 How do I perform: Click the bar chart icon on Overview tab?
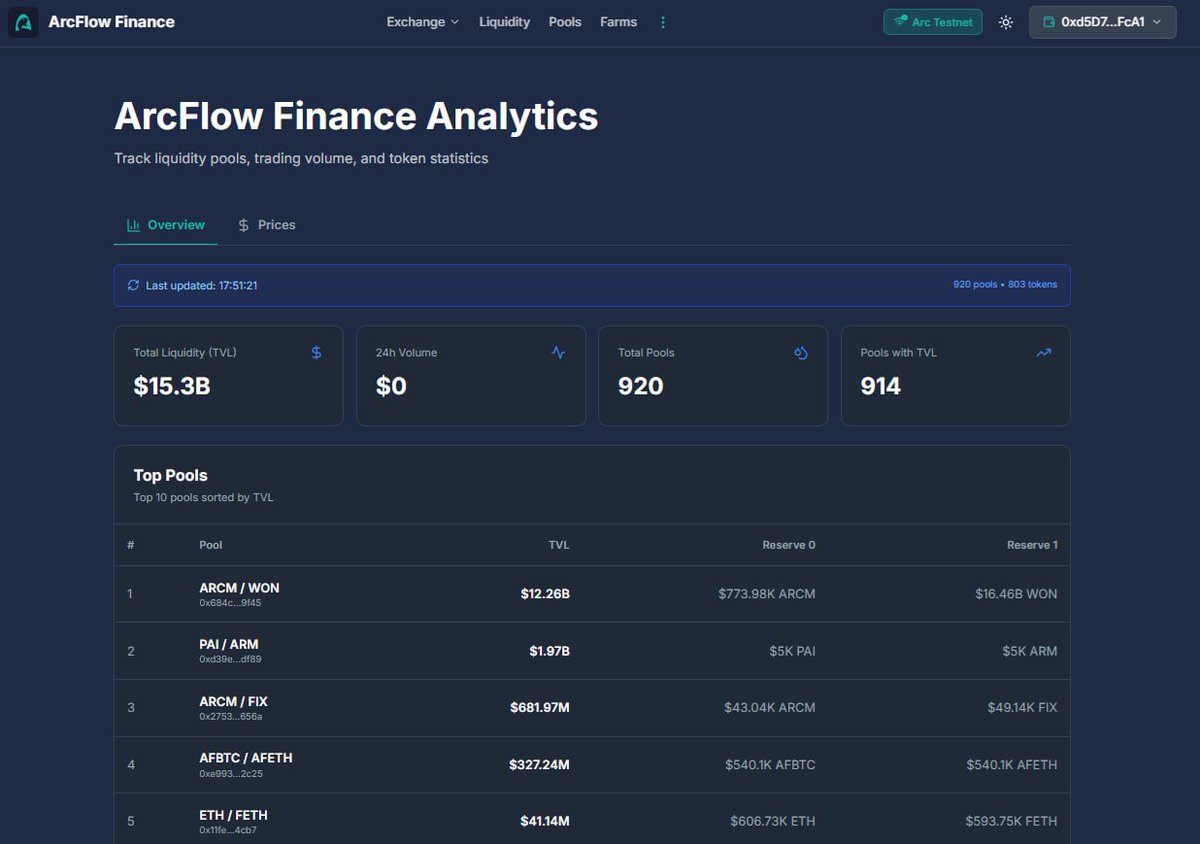[x=133, y=225]
